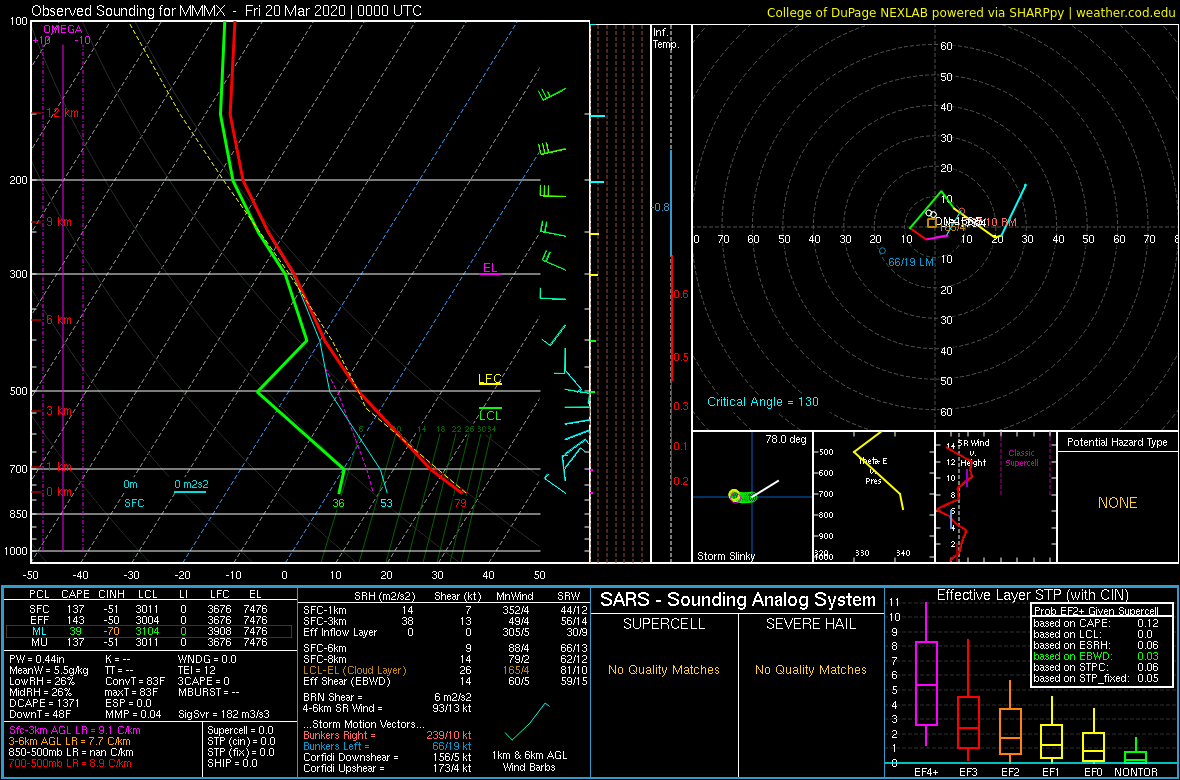Screen dimensions: 1180x780
Task: Click the Bunkers Left storm motion
Action: [387, 746]
